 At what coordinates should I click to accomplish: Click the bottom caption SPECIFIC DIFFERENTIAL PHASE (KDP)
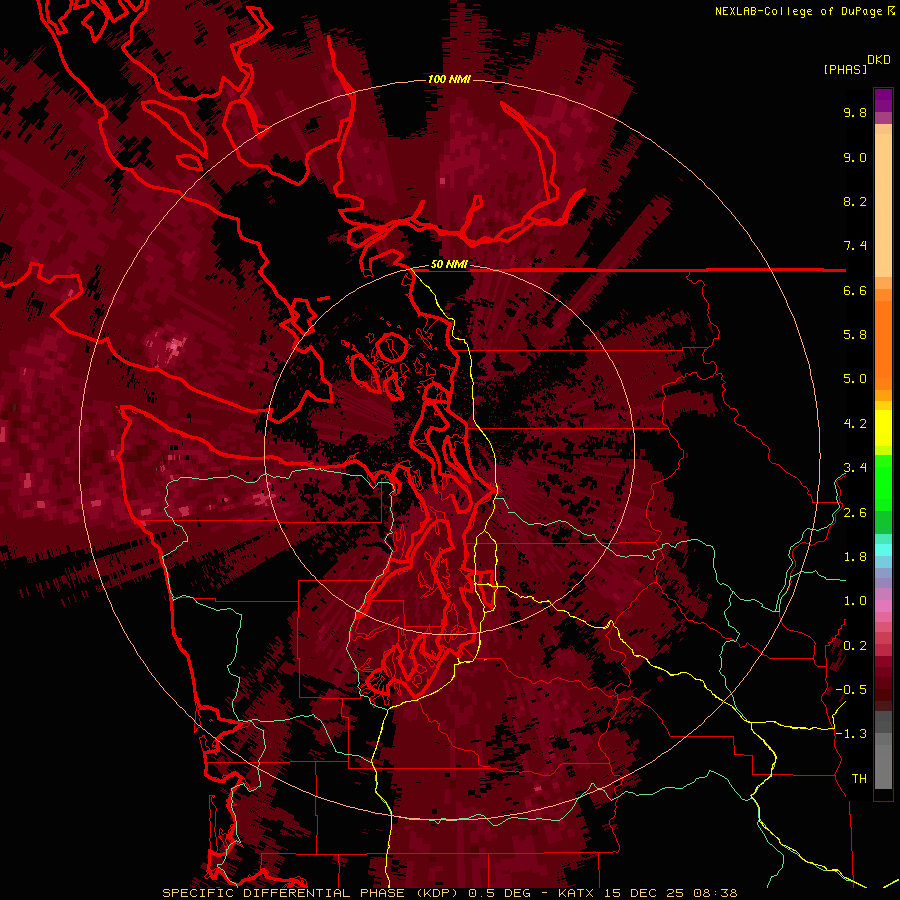310,893
